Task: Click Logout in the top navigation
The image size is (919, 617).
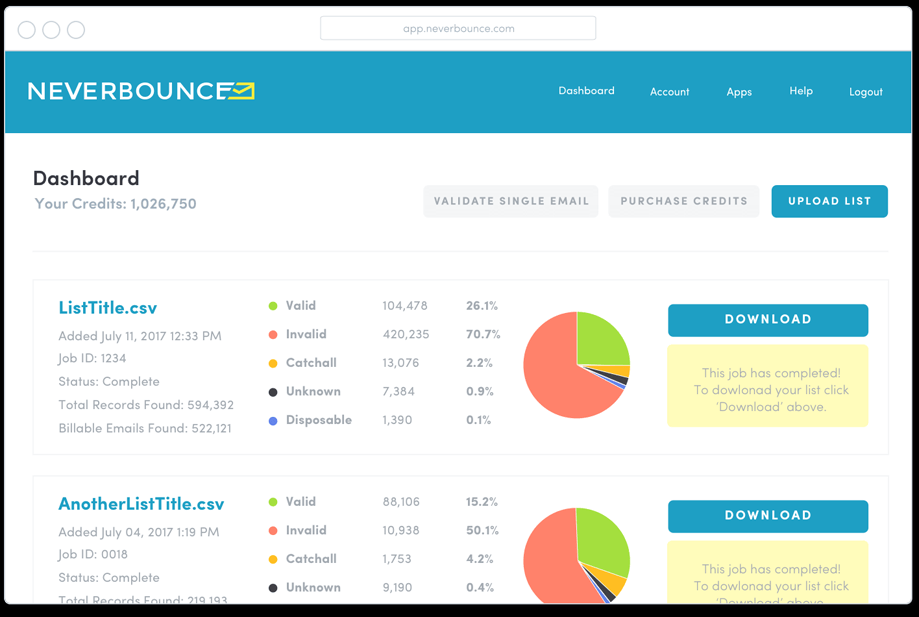Action: point(866,92)
